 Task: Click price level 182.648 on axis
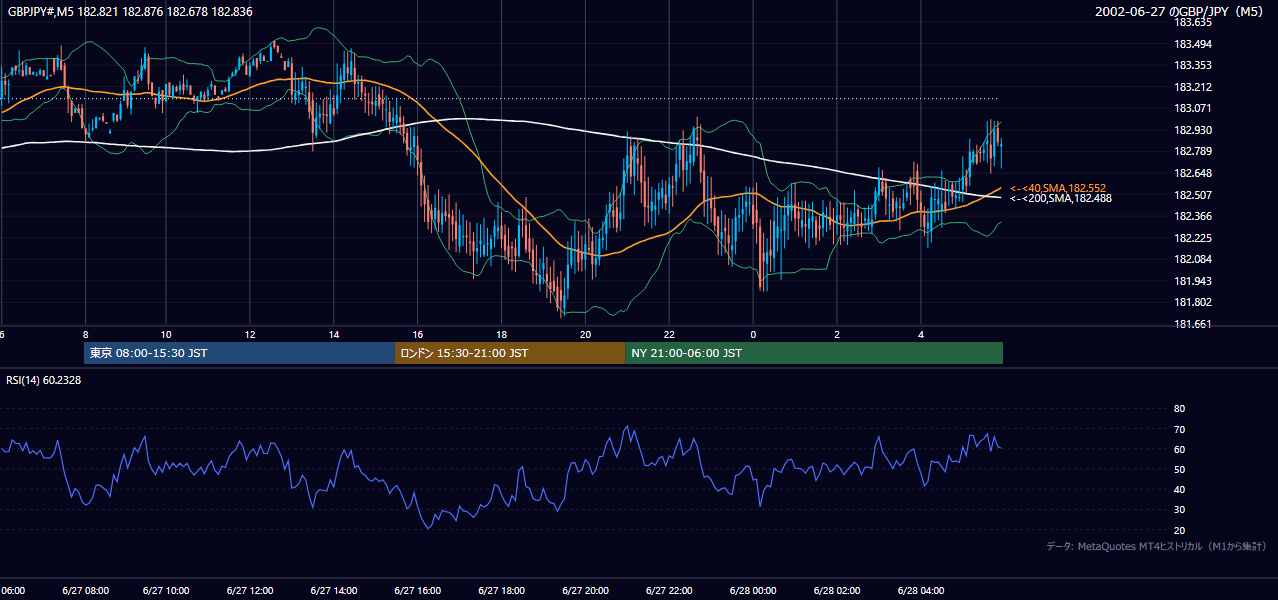1192,173
